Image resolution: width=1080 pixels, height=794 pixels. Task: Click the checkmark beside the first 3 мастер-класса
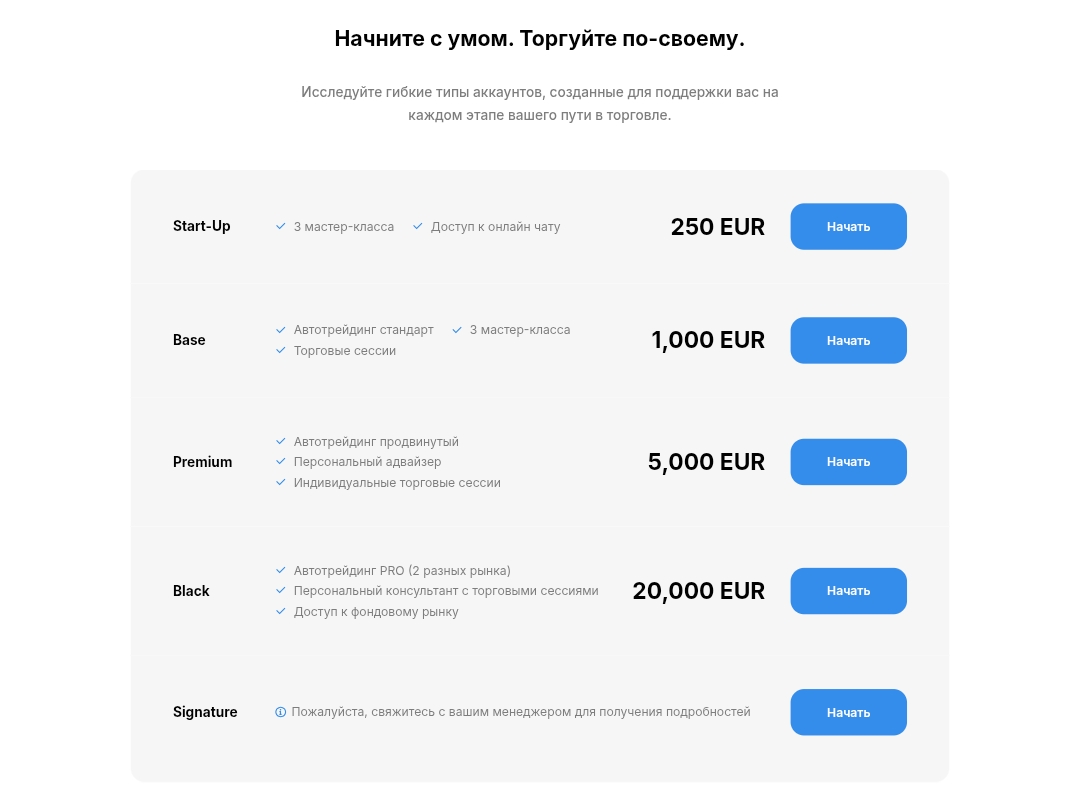point(280,226)
